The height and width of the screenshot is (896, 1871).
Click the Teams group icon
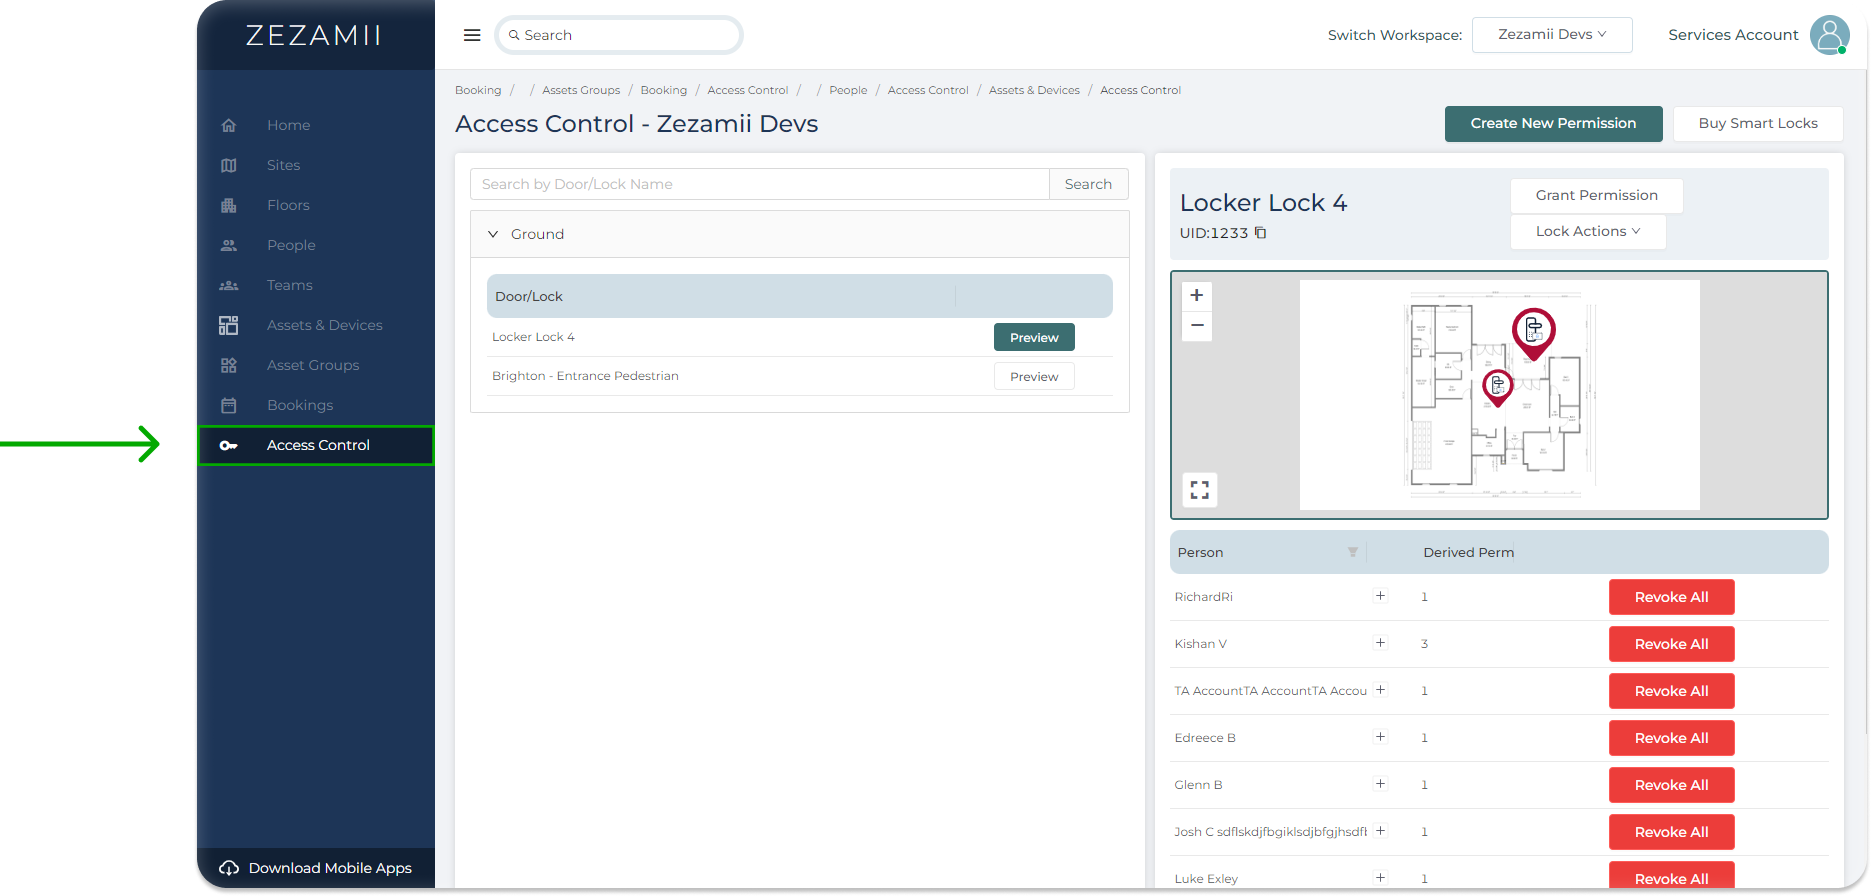point(229,285)
